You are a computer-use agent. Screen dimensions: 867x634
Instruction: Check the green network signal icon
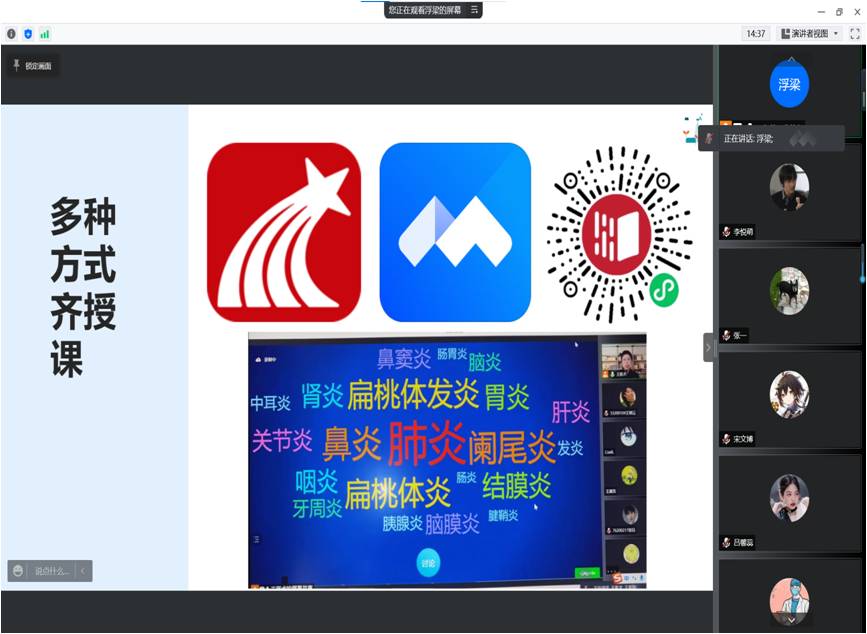pos(45,34)
